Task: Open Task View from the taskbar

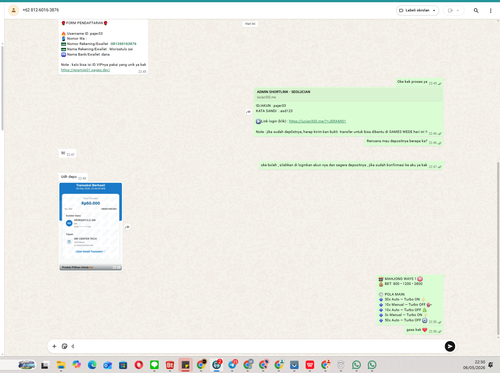Action: coord(45,365)
